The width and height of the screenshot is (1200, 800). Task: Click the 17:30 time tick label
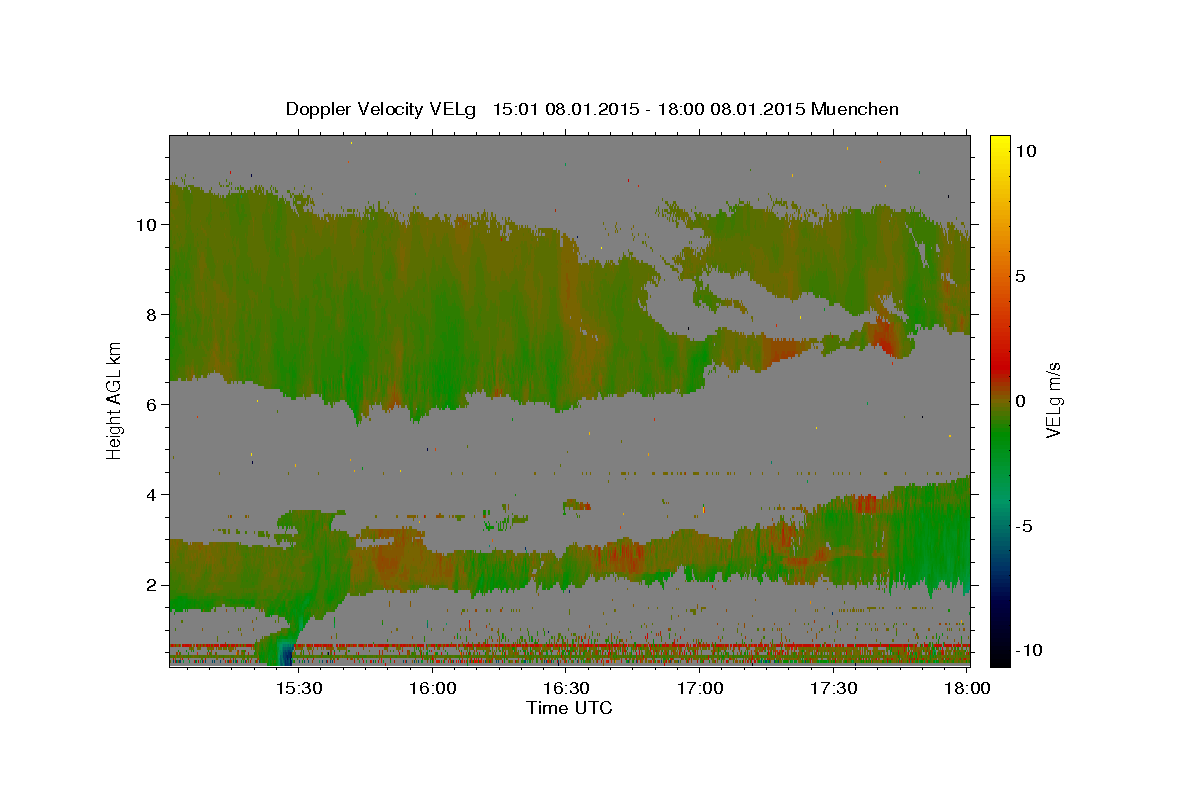click(x=833, y=689)
